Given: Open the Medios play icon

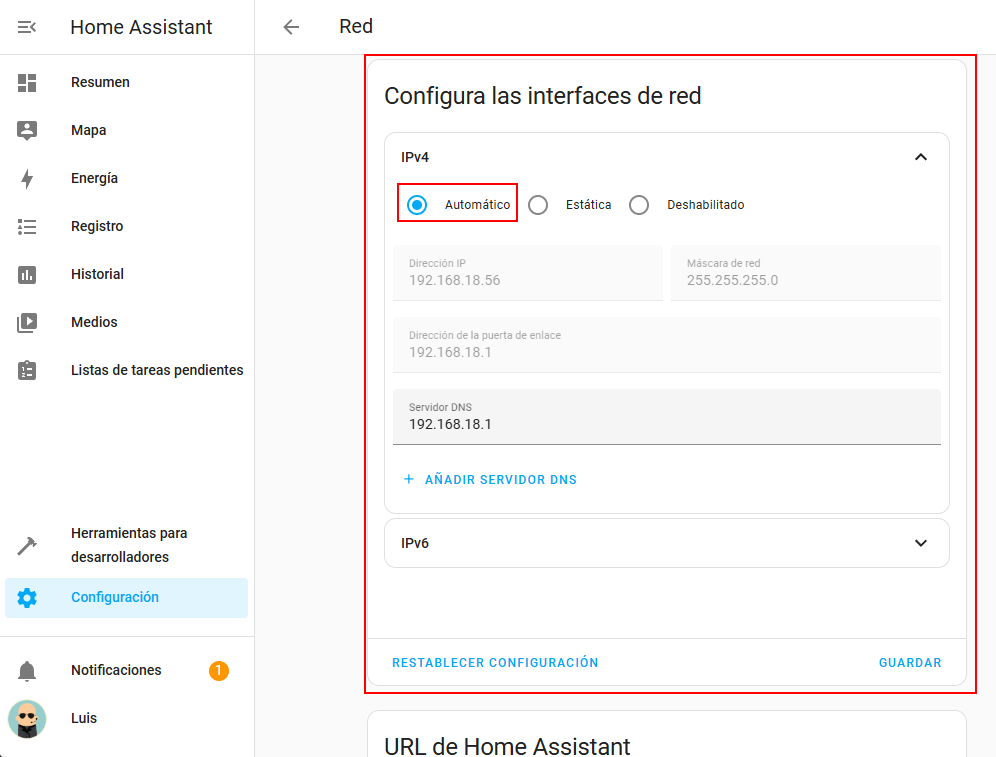Looking at the screenshot, I should tap(27, 322).
